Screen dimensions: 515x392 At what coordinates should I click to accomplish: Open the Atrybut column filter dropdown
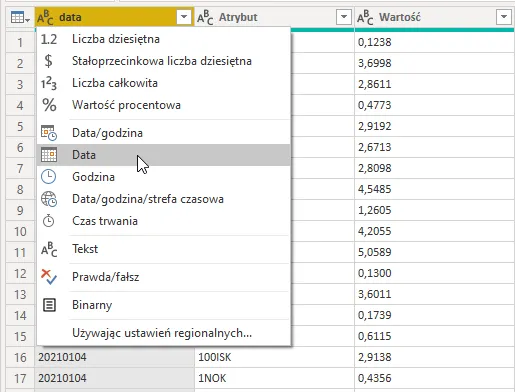[x=344, y=17]
